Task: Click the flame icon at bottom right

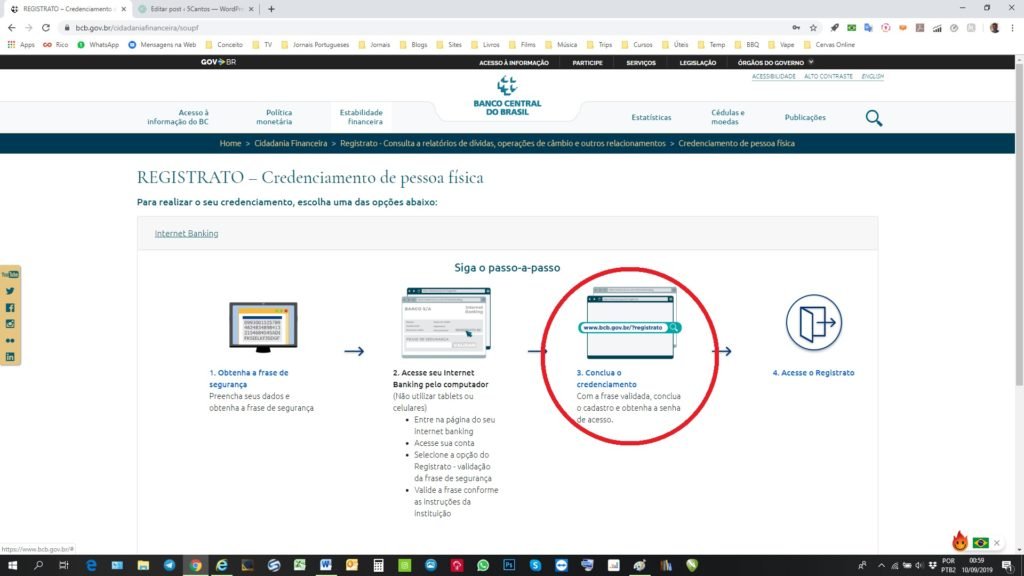Action: (x=959, y=541)
